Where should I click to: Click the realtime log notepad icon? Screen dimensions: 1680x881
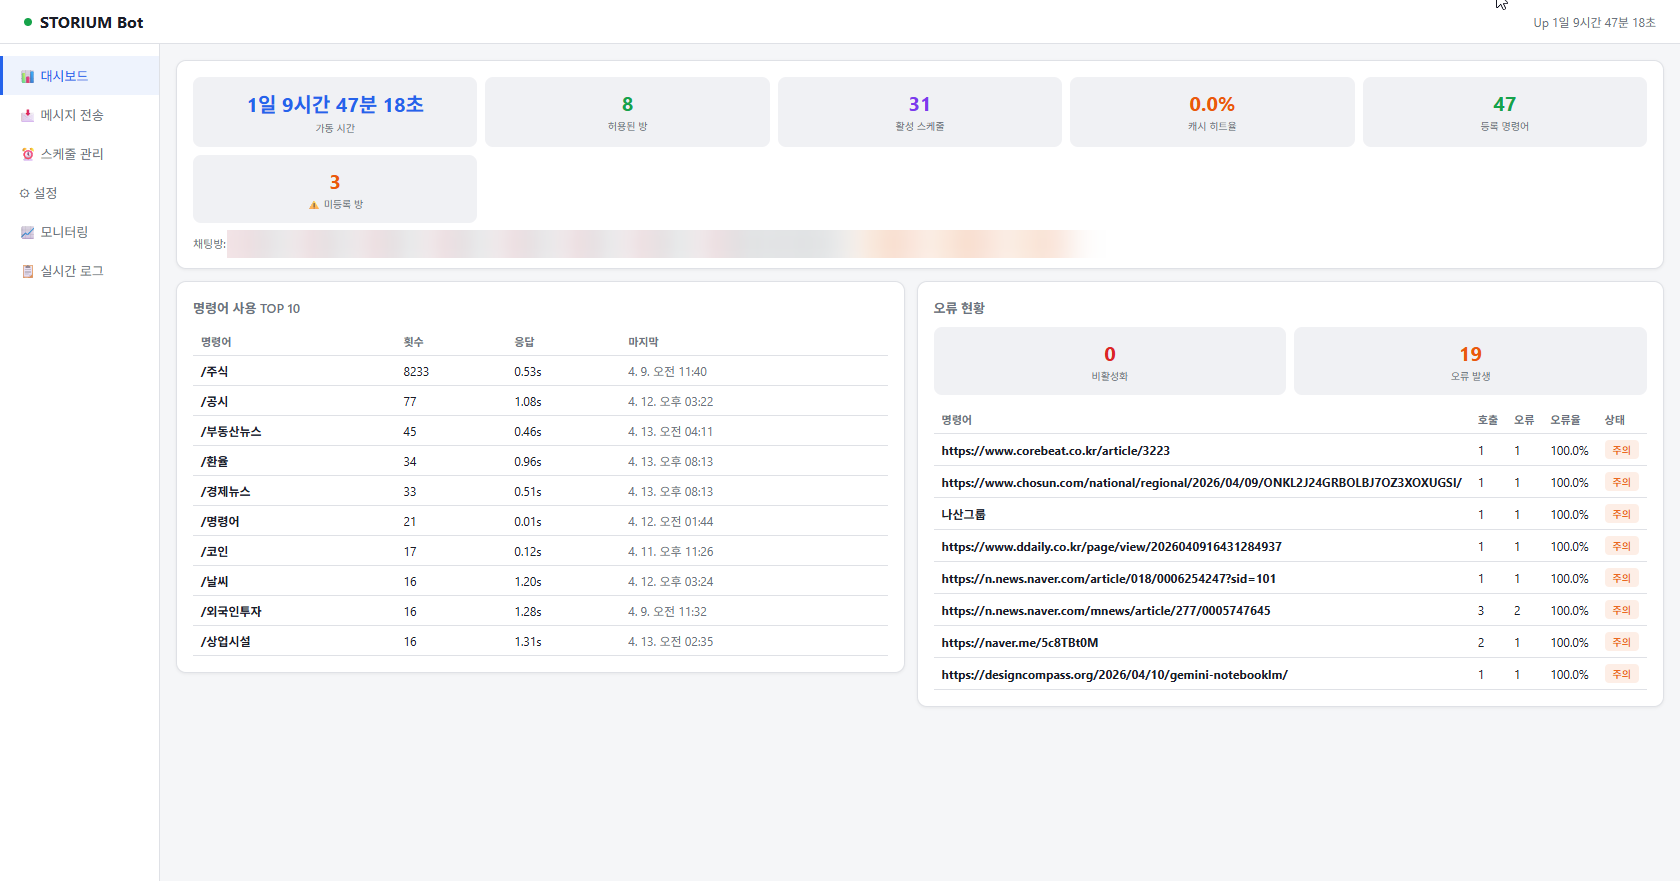point(27,272)
